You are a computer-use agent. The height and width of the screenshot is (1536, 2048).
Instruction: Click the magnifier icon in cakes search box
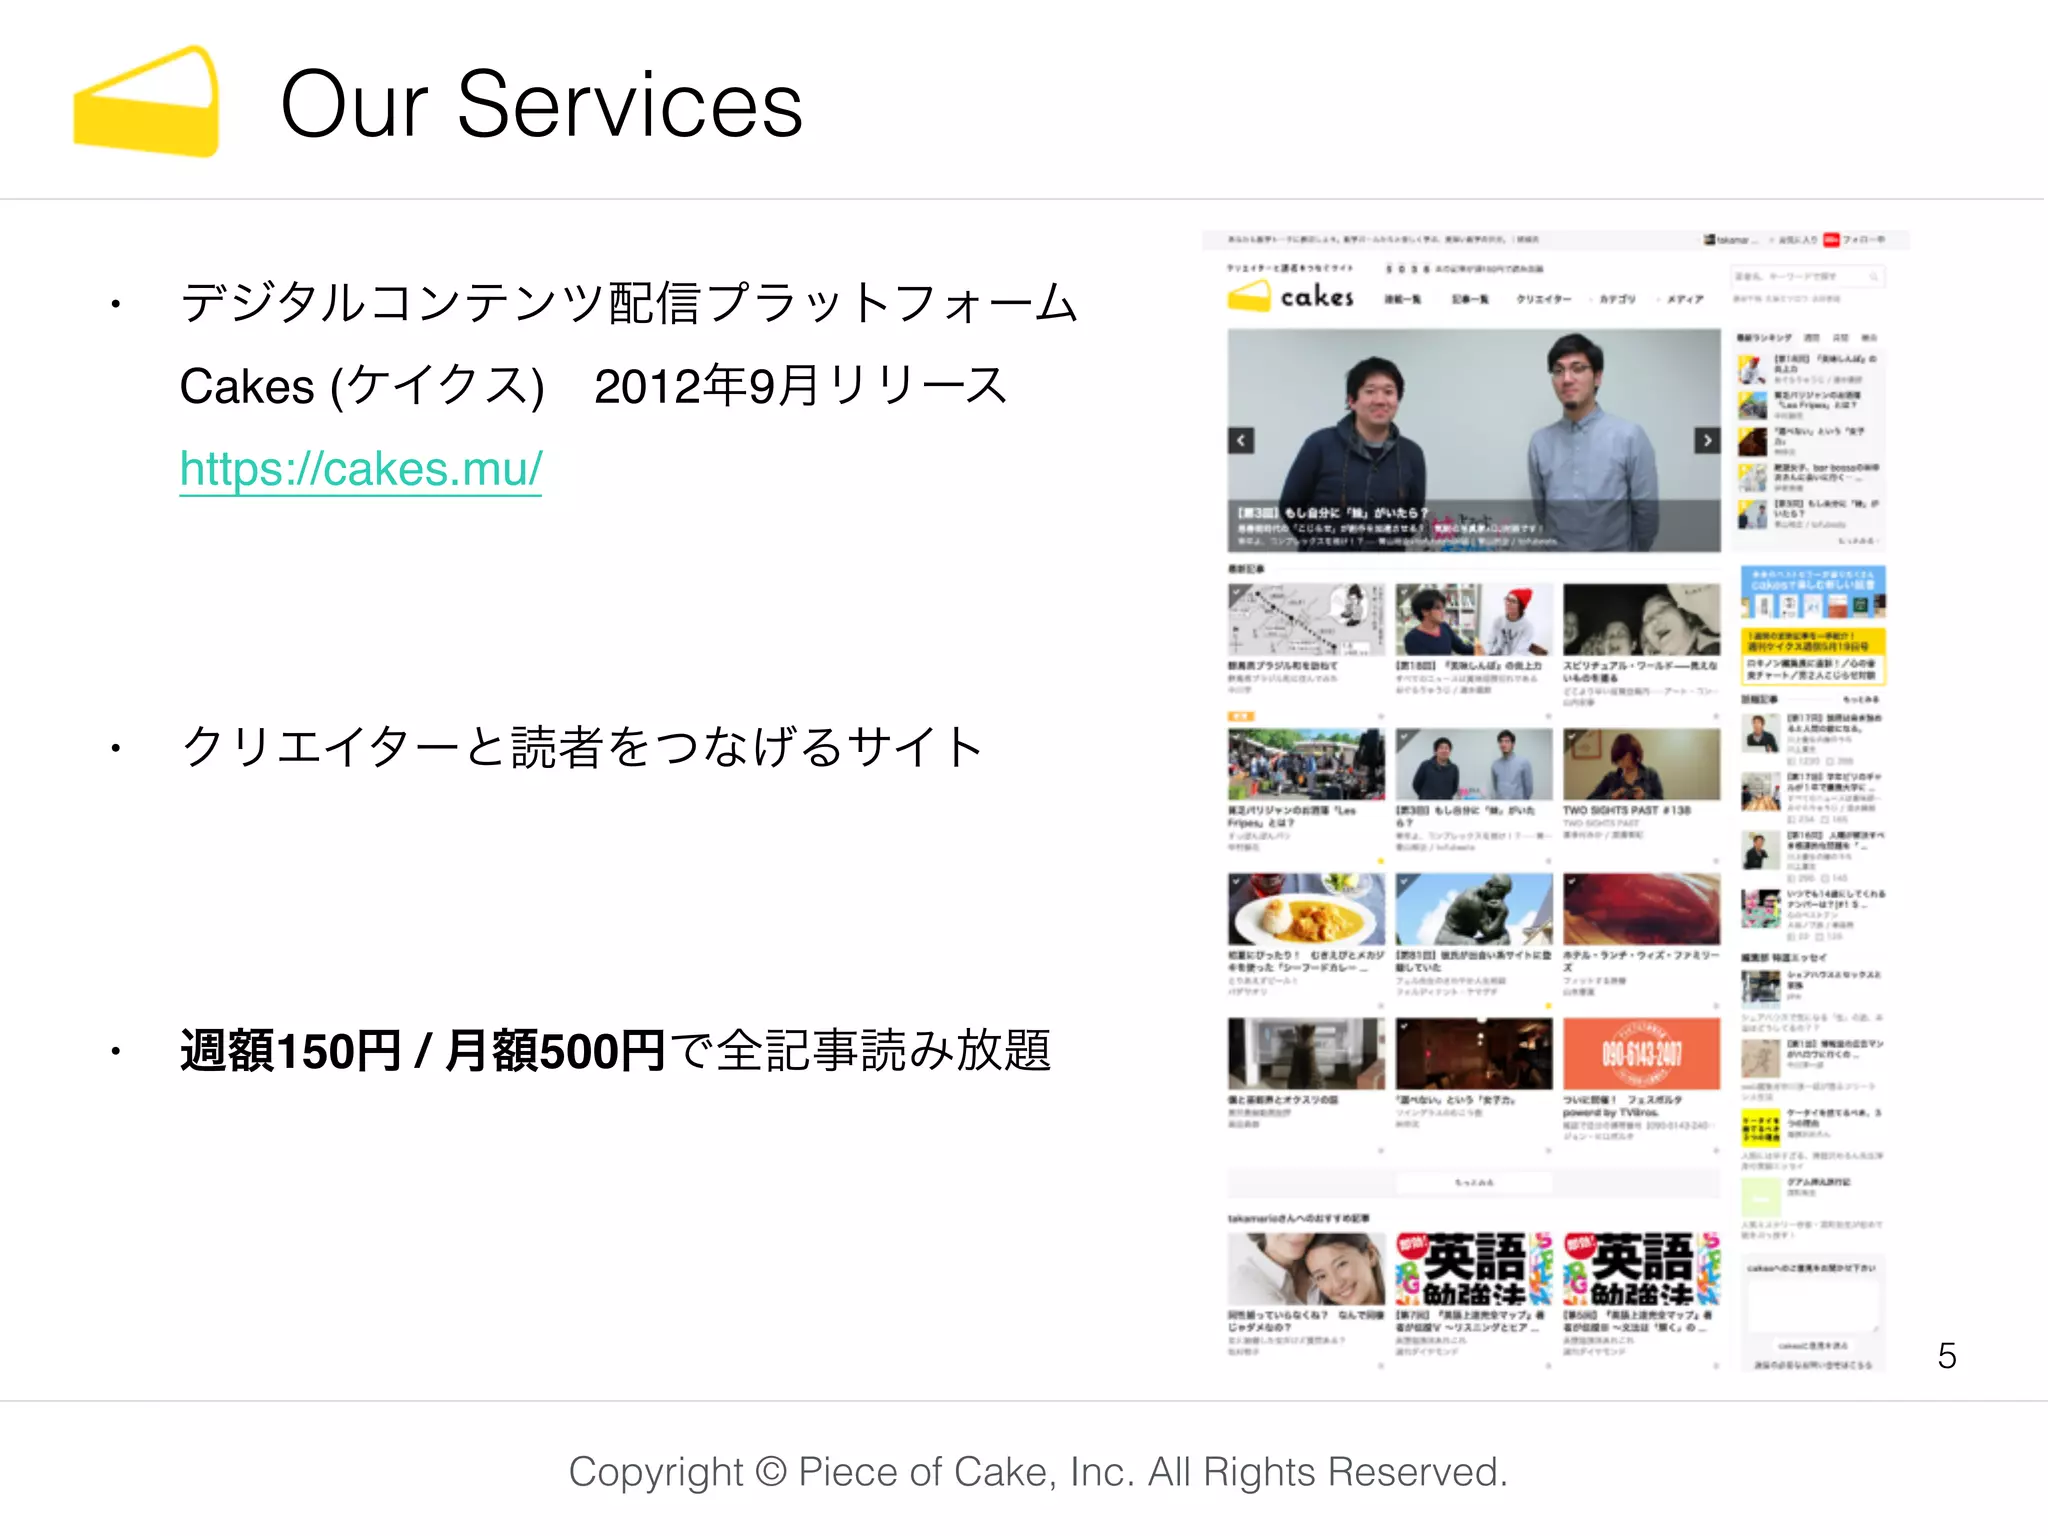click(1873, 276)
